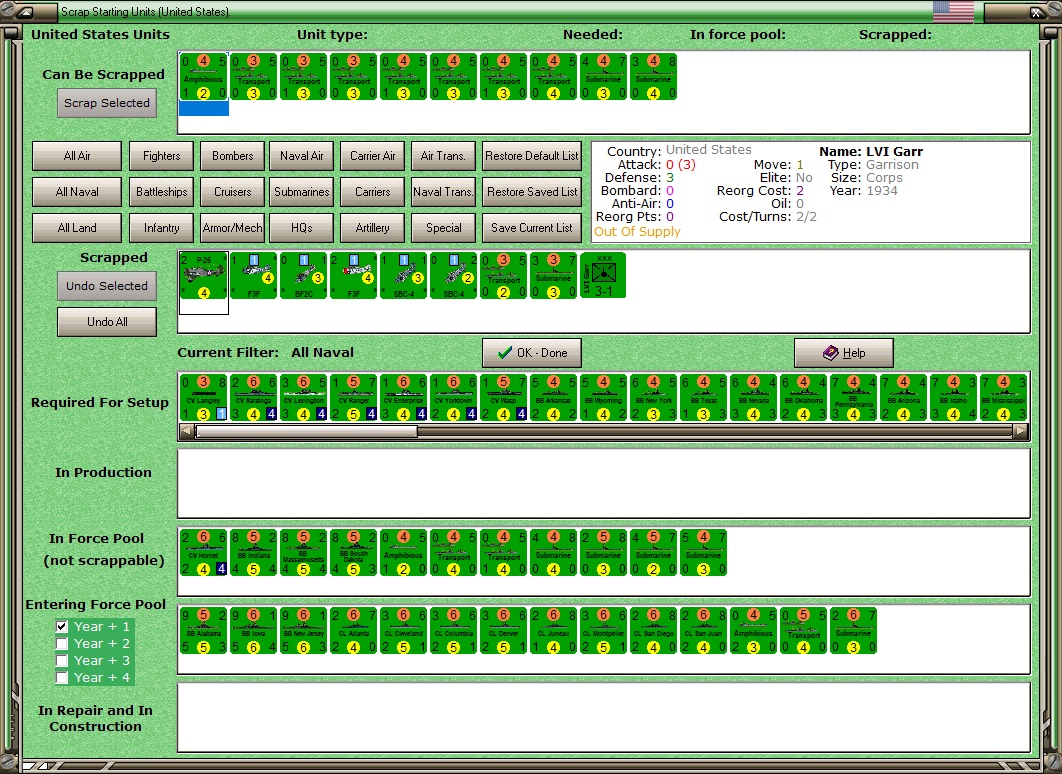The height and width of the screenshot is (774, 1062).
Task: Uncheck the Year + 1 checkbox
Action: [x=62, y=626]
